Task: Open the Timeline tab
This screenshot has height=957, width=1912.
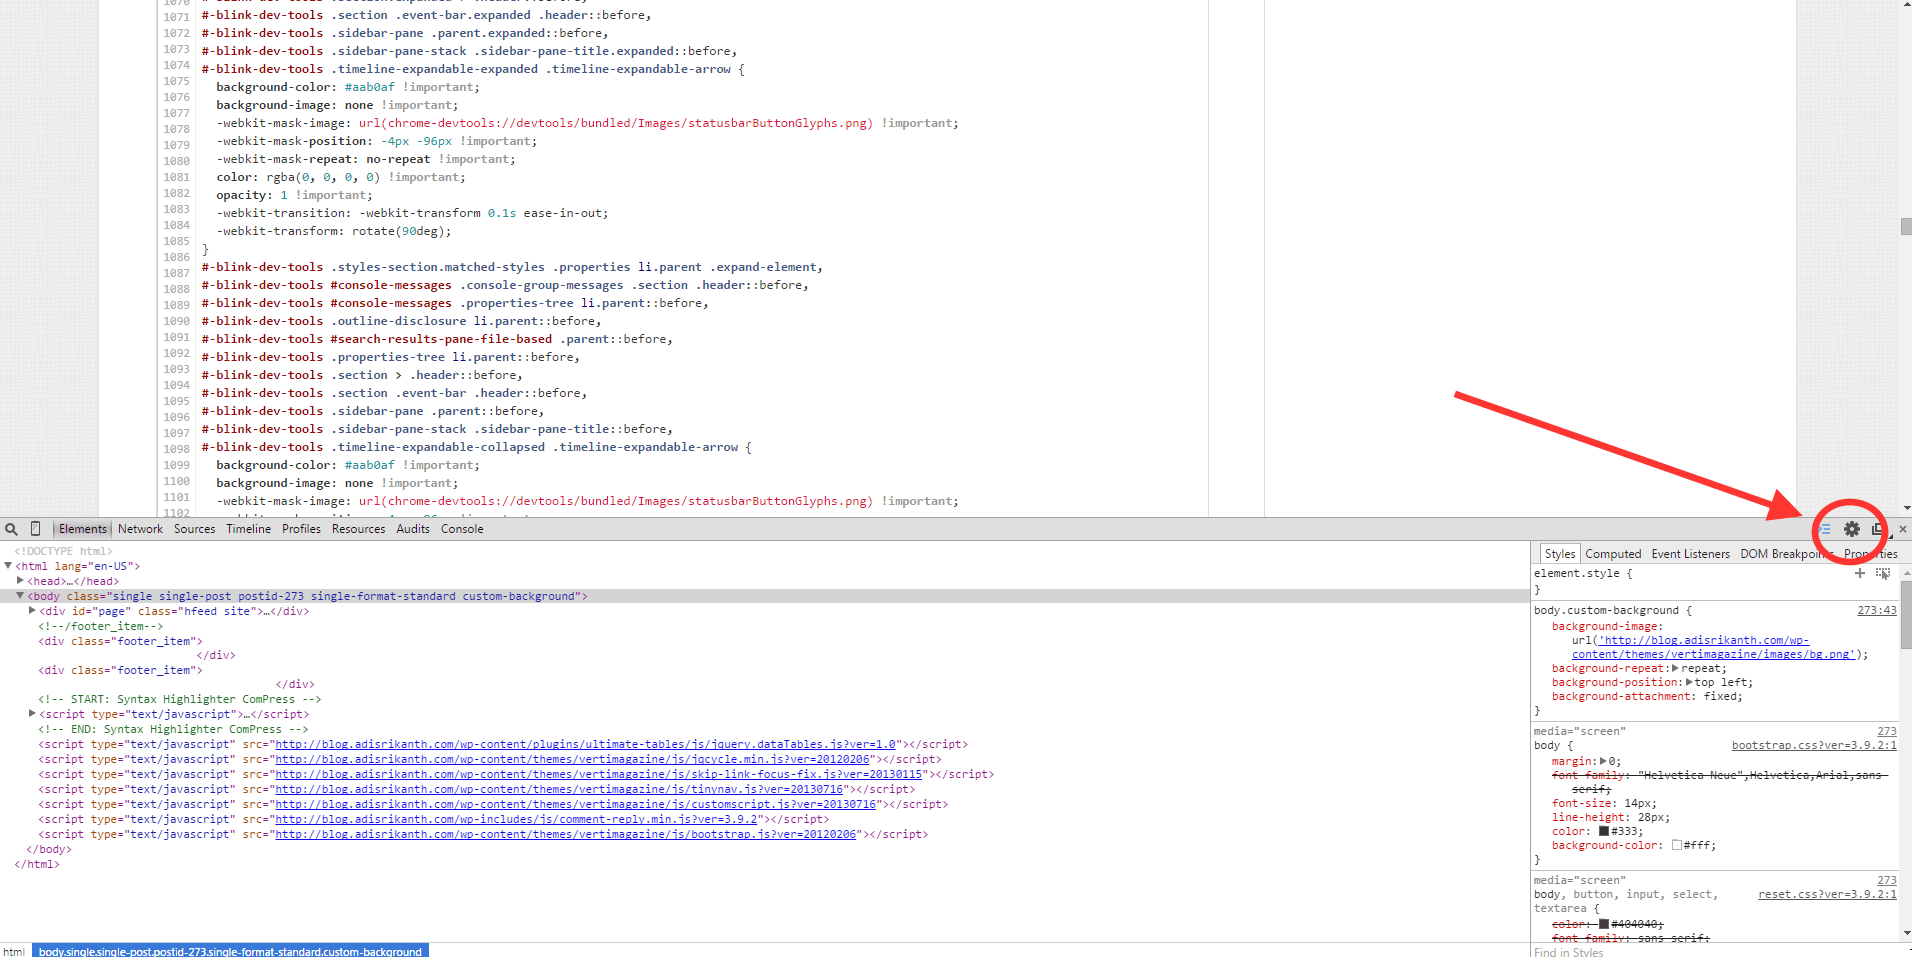Action: click(248, 529)
